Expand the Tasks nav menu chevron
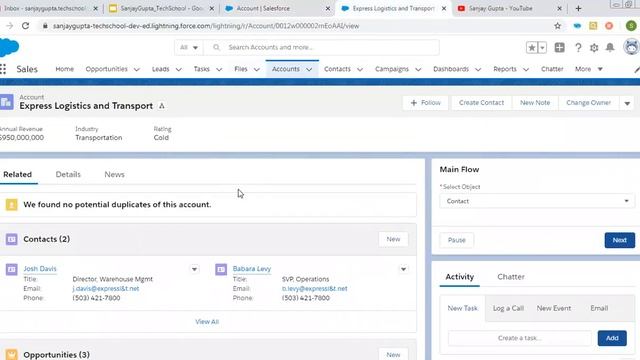The width and height of the screenshot is (640, 360). click(x=219, y=69)
